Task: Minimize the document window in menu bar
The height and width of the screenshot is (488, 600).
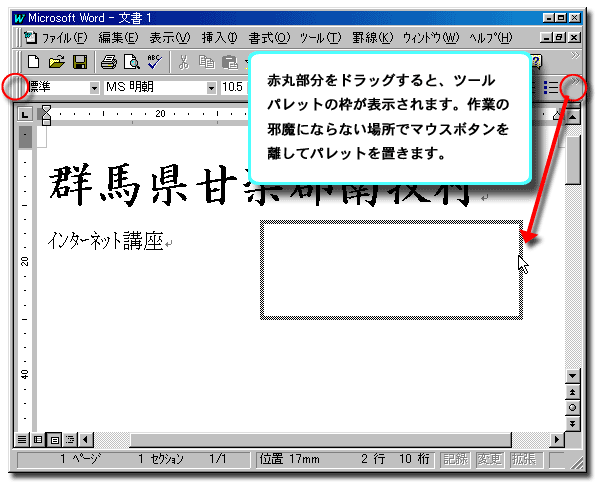Action: (547, 37)
